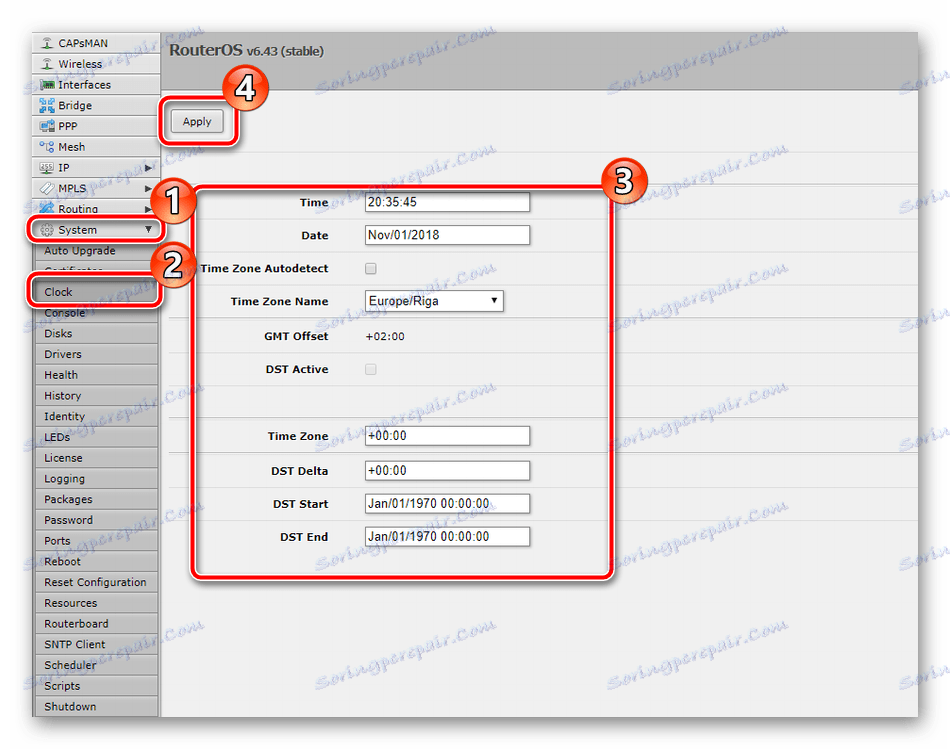Open the Time Zone Name dropdown
The image size is (950, 749).
[434, 301]
